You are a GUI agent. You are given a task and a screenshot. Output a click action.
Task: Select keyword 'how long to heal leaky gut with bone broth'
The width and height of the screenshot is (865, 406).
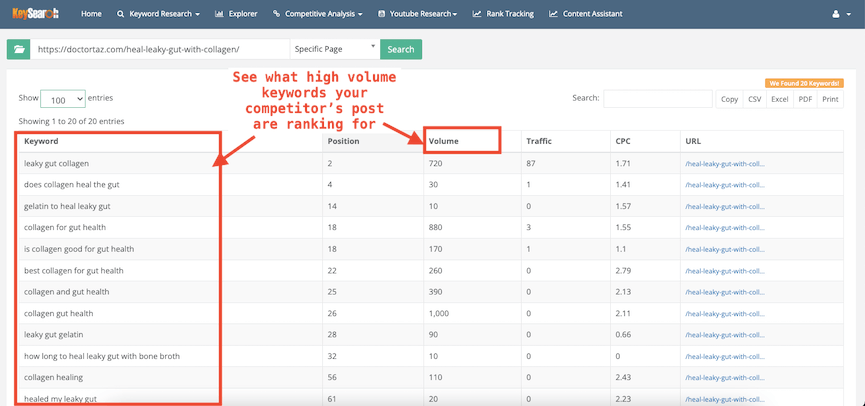(x=102, y=356)
